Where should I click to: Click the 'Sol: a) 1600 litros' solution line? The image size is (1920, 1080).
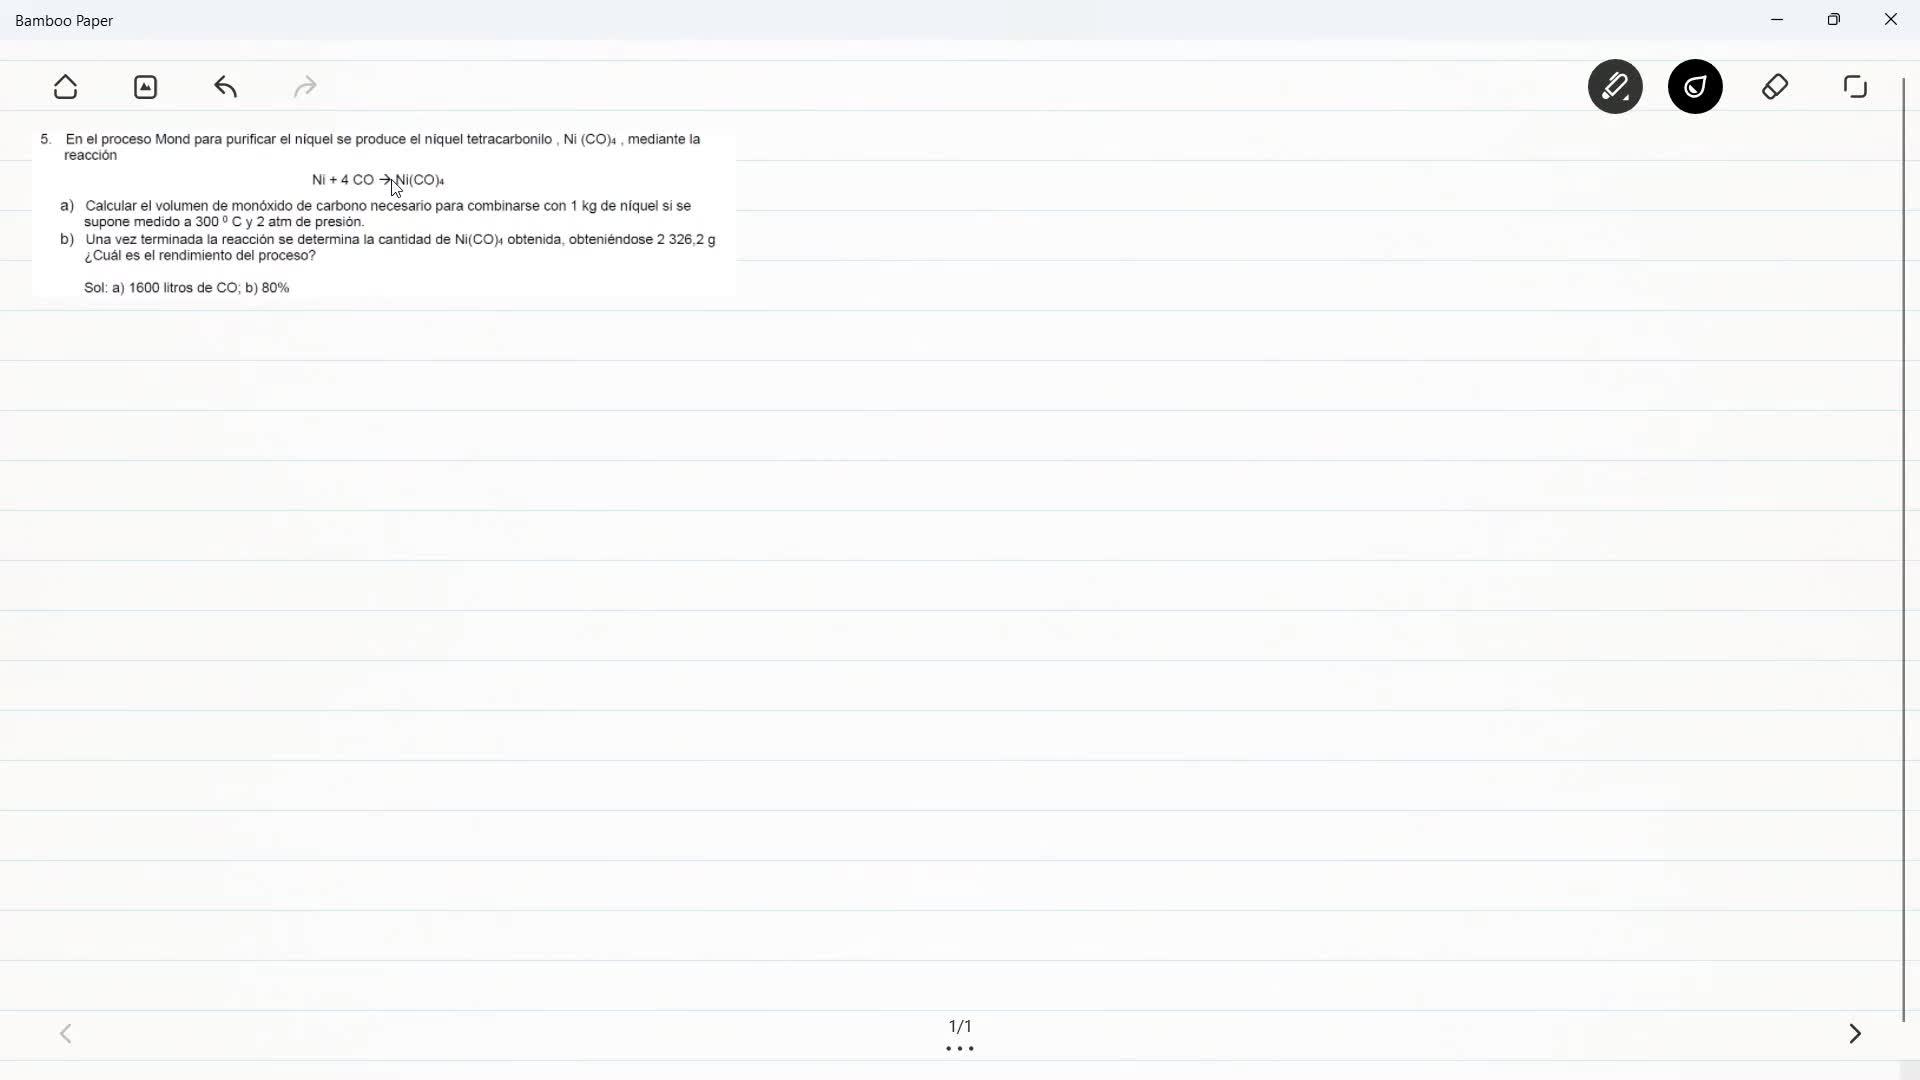coord(187,288)
